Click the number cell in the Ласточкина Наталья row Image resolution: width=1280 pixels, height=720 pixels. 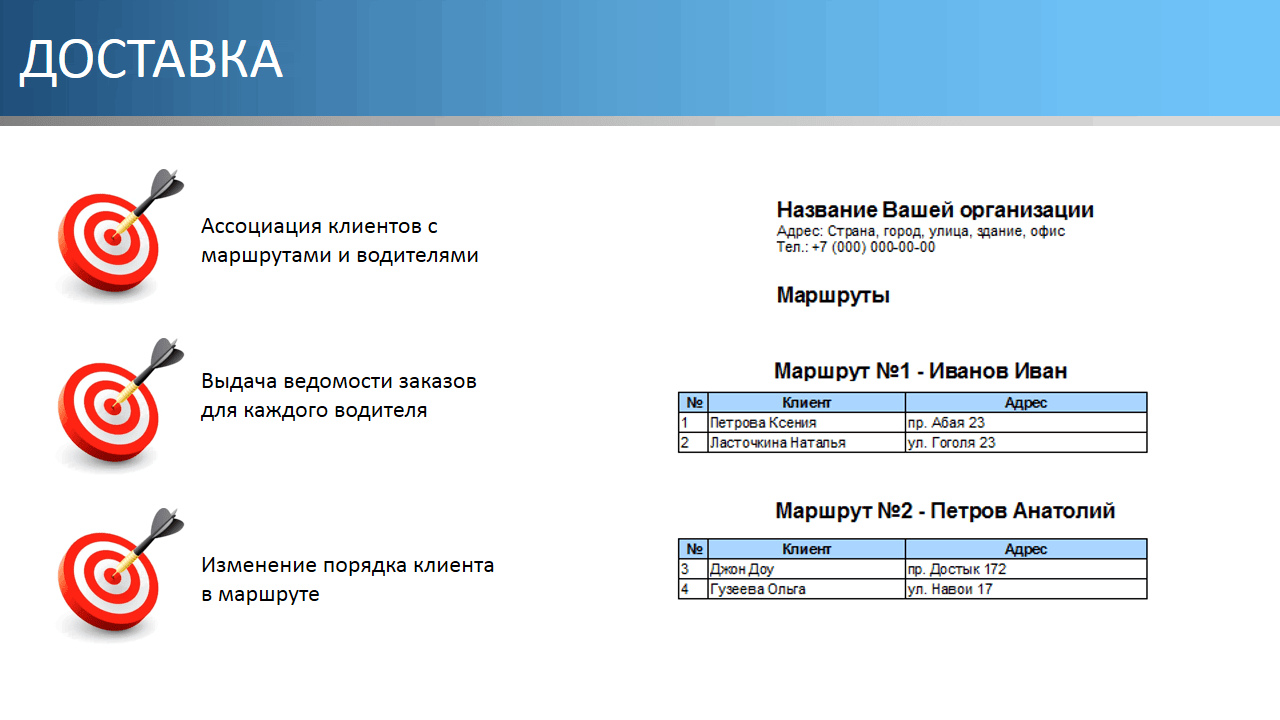(693, 442)
